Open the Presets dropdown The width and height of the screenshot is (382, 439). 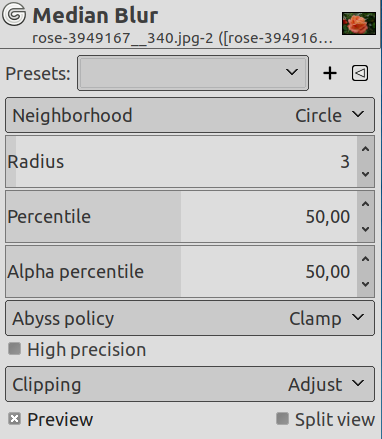pos(193,73)
